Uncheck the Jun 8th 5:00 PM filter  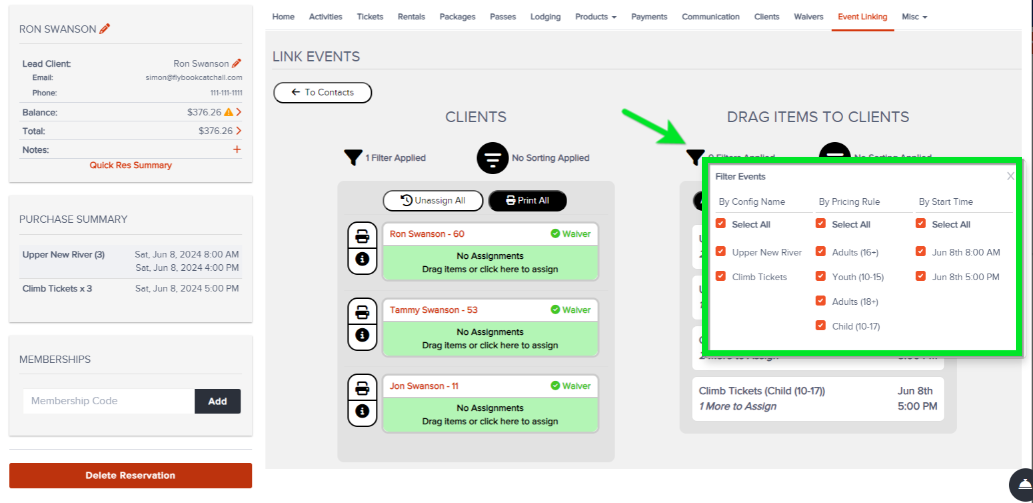[921, 277]
